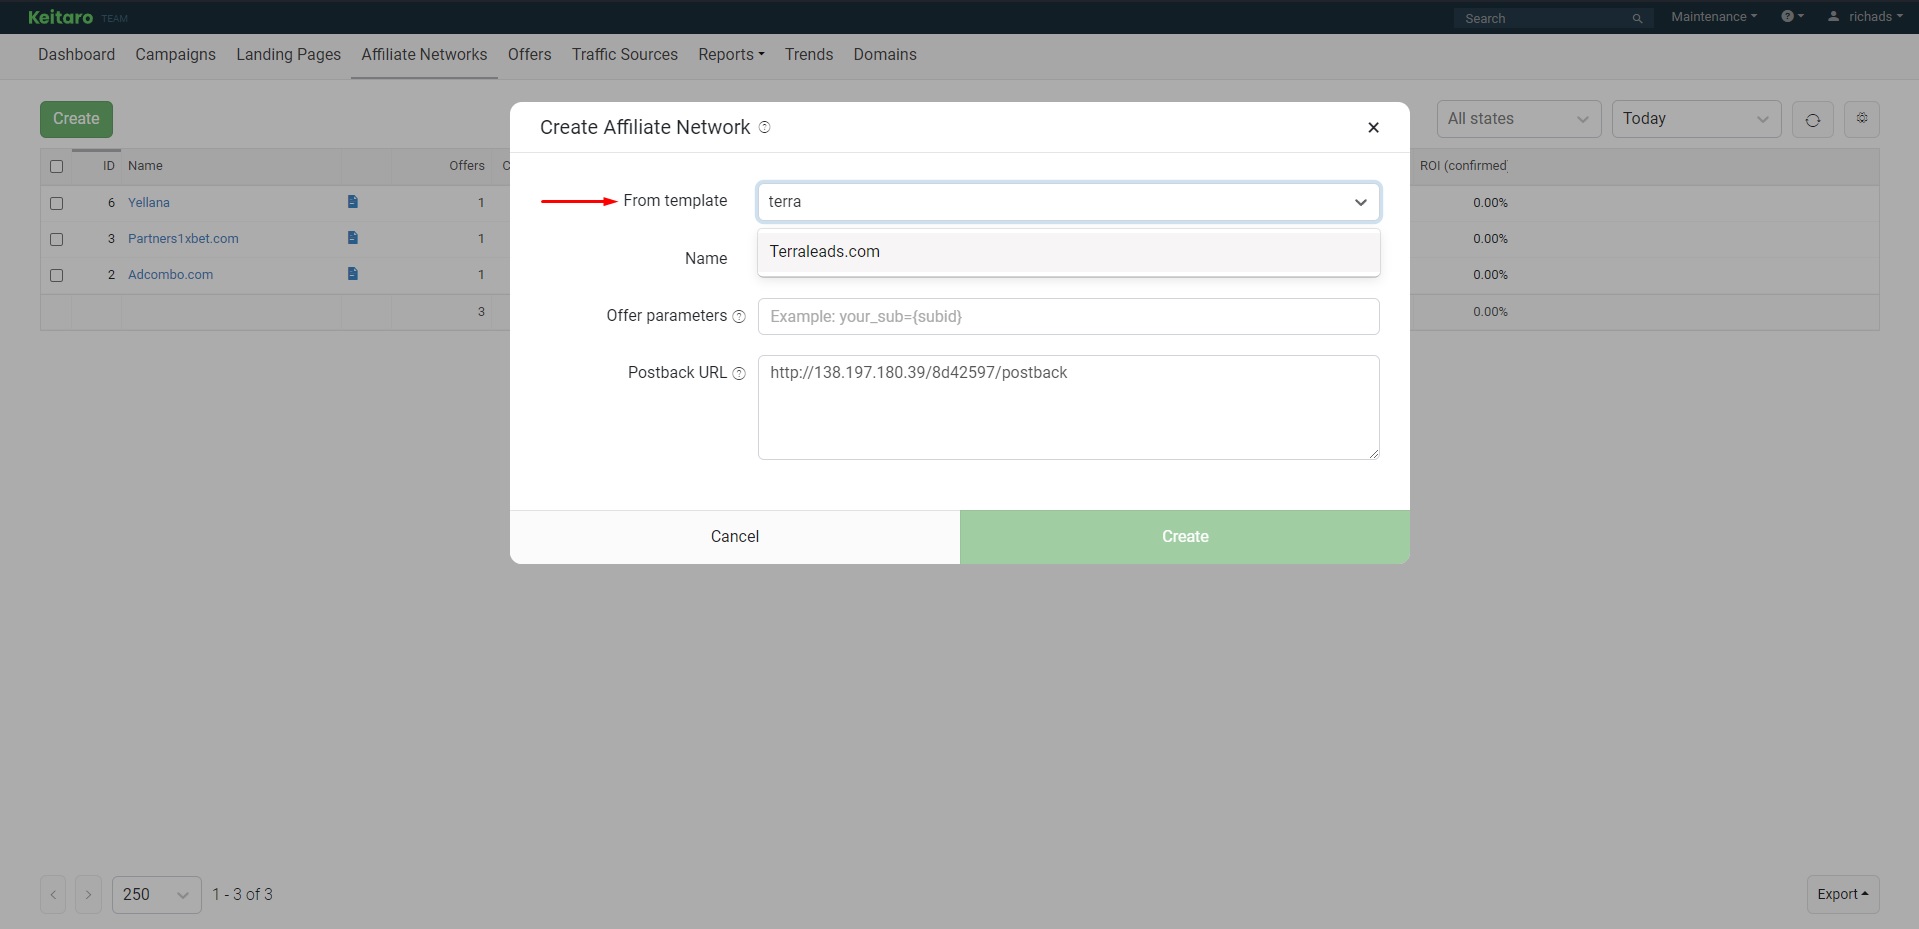Go to the Domains tab

[x=884, y=55]
